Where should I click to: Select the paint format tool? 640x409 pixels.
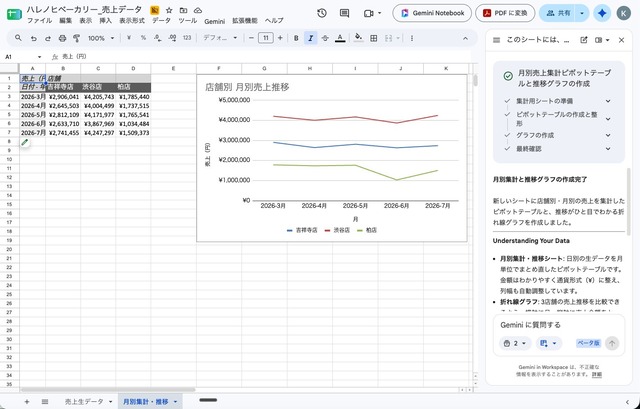(76, 38)
